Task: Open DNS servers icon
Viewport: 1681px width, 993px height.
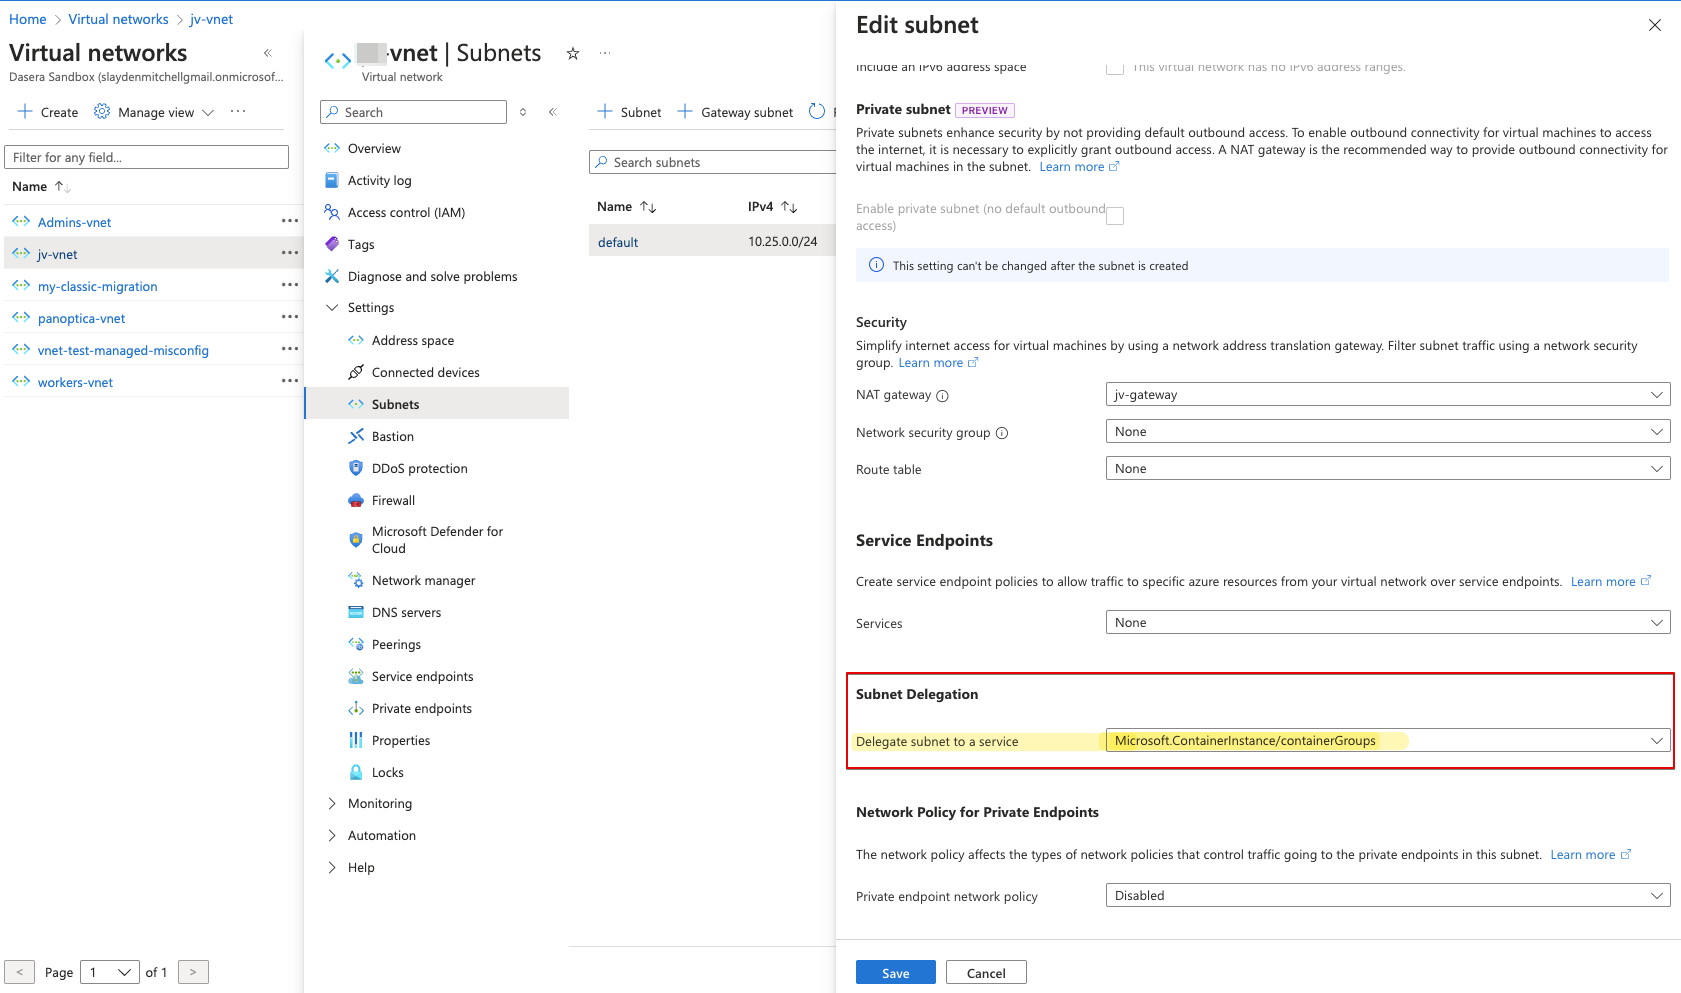Action: (x=356, y=612)
